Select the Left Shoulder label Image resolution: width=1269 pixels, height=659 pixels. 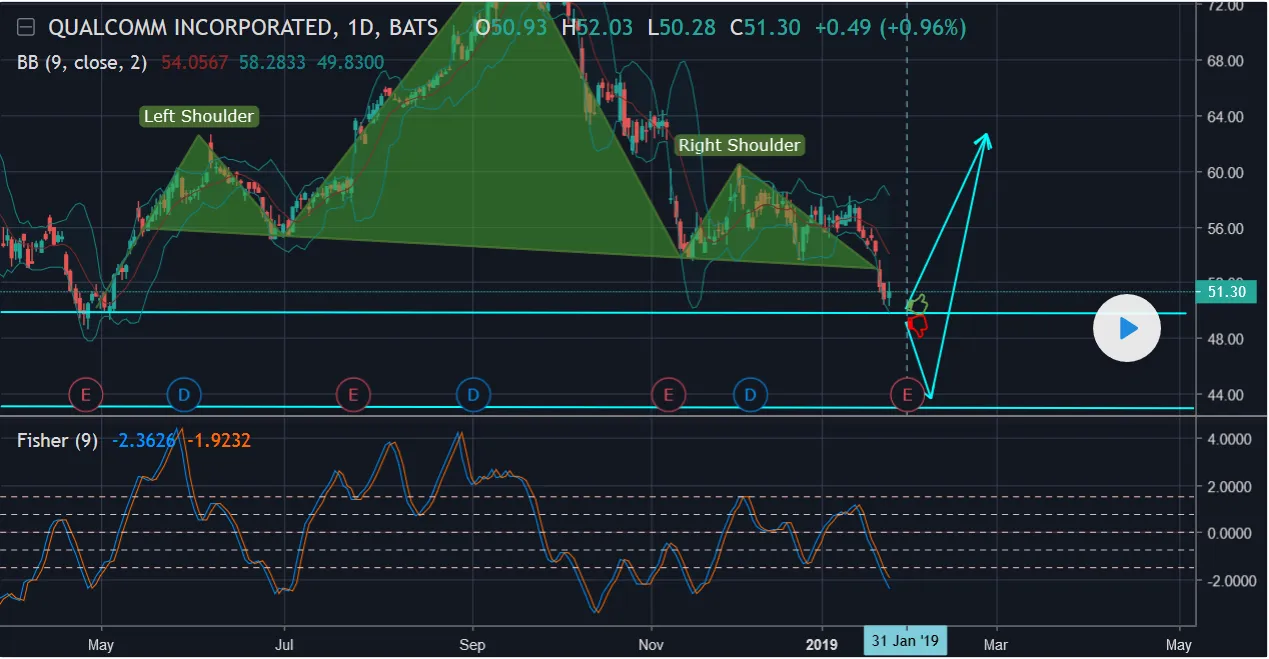click(199, 116)
